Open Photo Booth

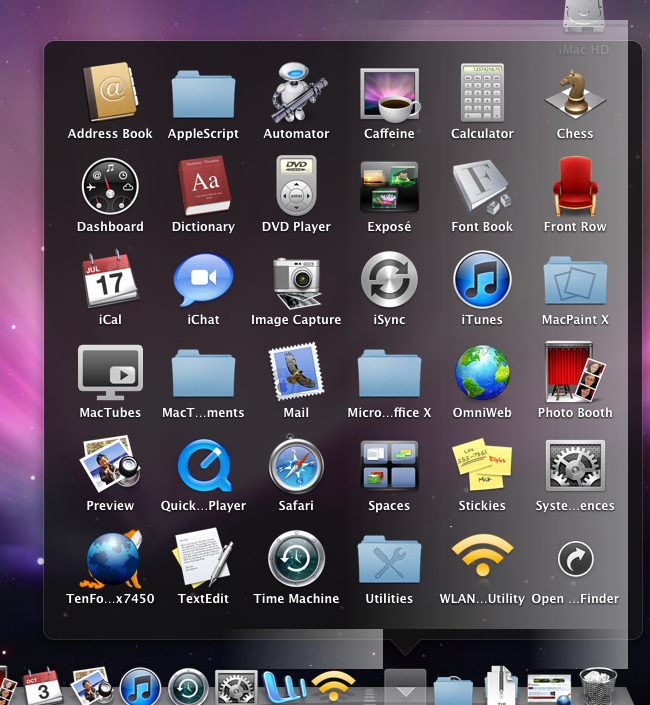[575, 372]
